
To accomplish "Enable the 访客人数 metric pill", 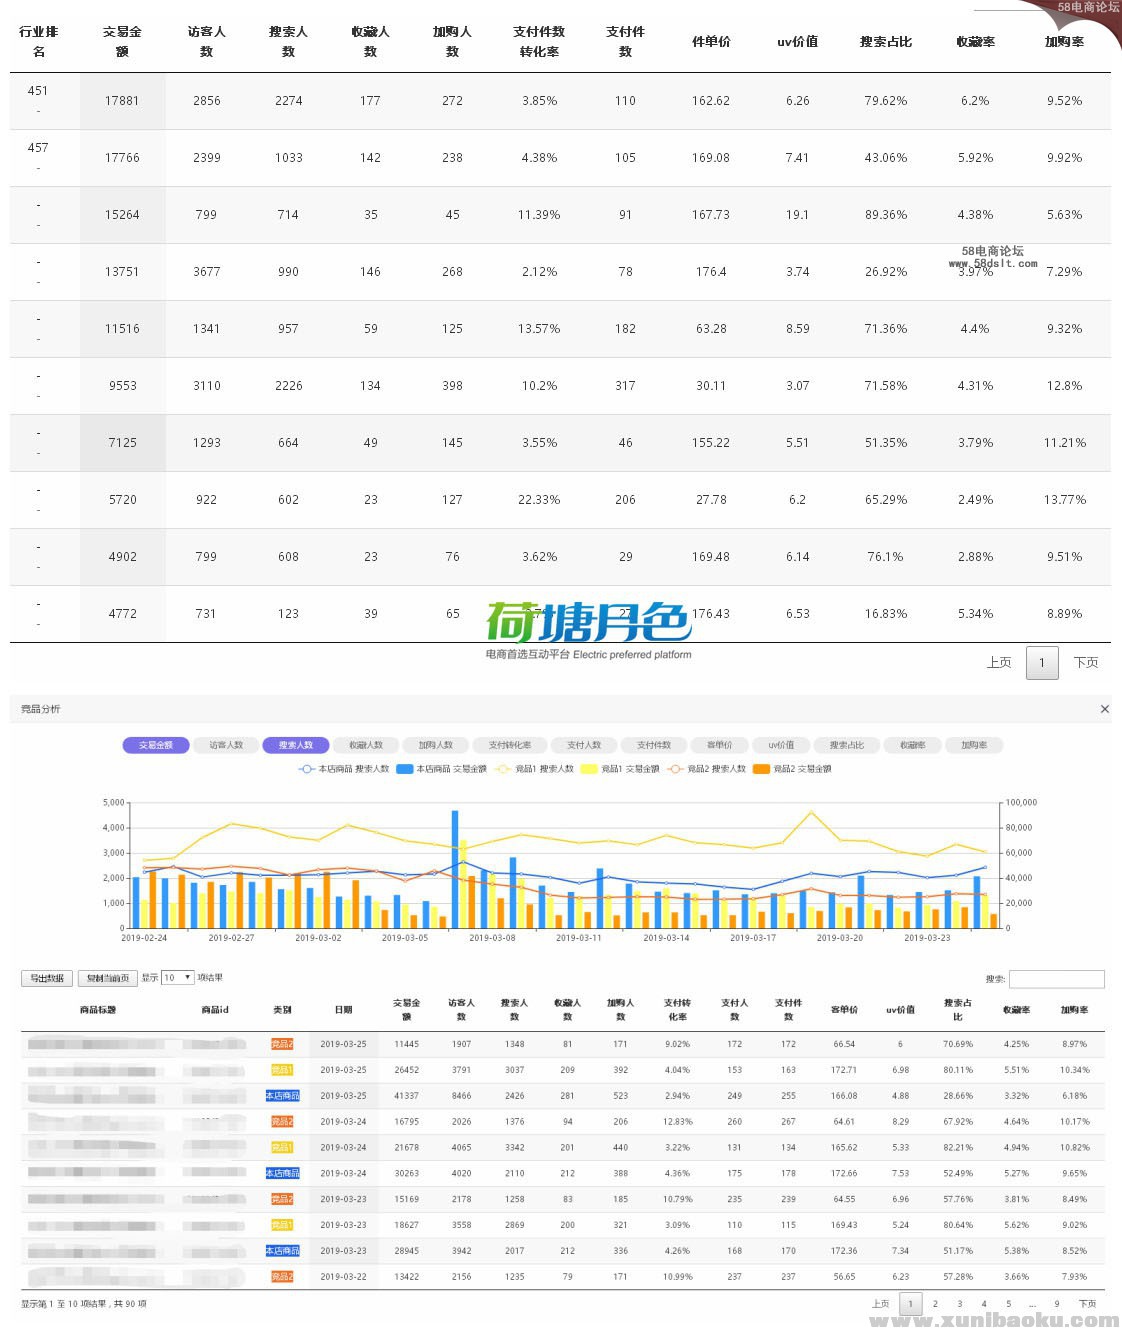I will tap(226, 745).
